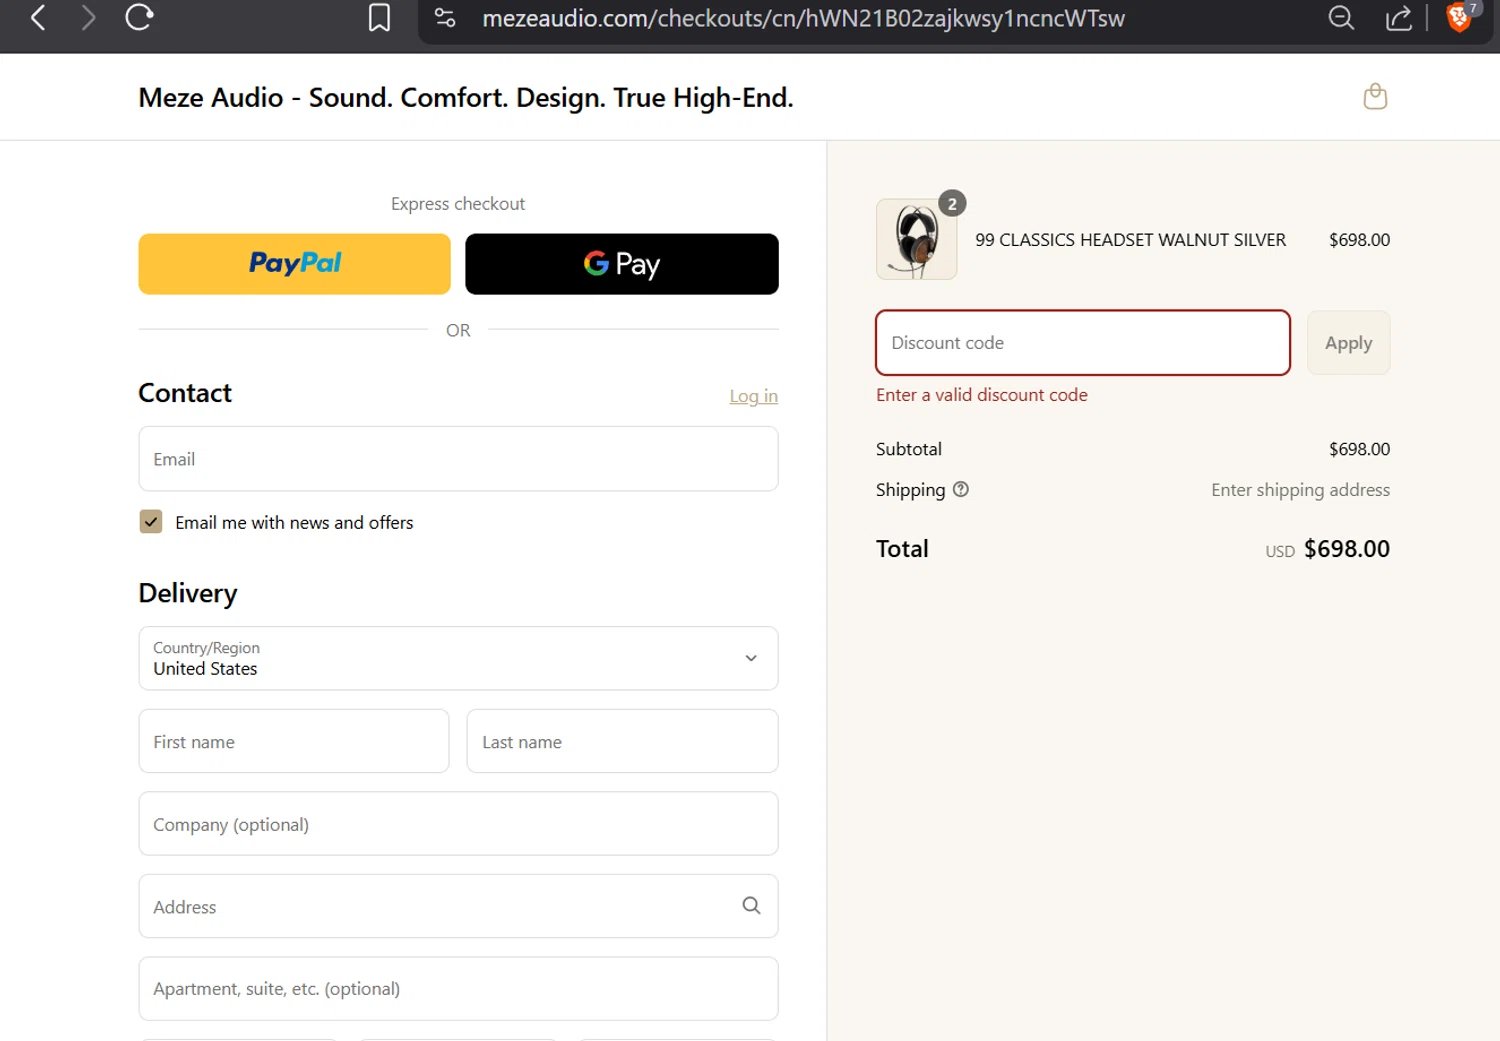Open the Meze Audio store title link
The width and height of the screenshot is (1500, 1041).
point(465,97)
